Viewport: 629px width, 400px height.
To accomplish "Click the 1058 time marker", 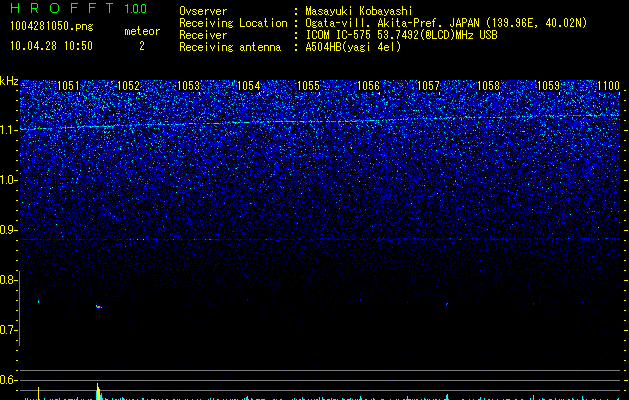I will point(488,86).
